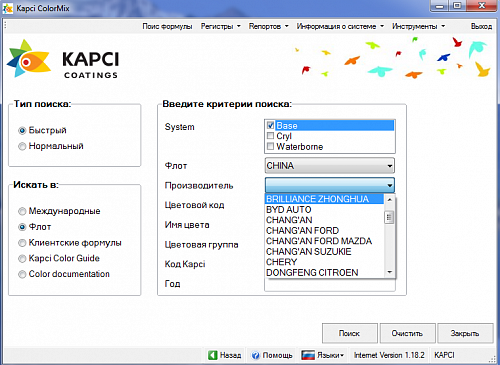Image resolution: width=500 pixels, height=365 pixels.
Task: Choose CHANG'AN FORD MAZDA from list
Action: pyautogui.click(x=324, y=241)
